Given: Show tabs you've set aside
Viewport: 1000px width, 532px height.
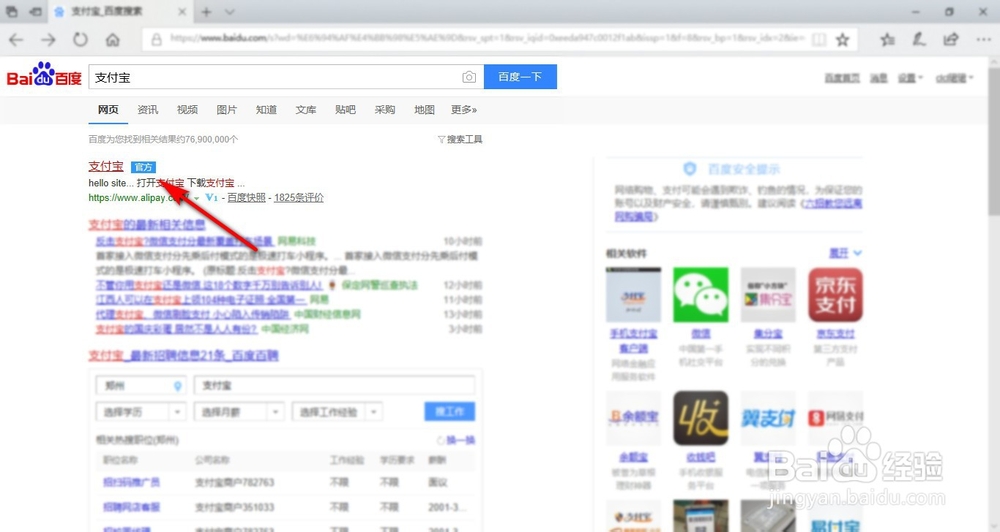Looking at the screenshot, I should [12, 11].
